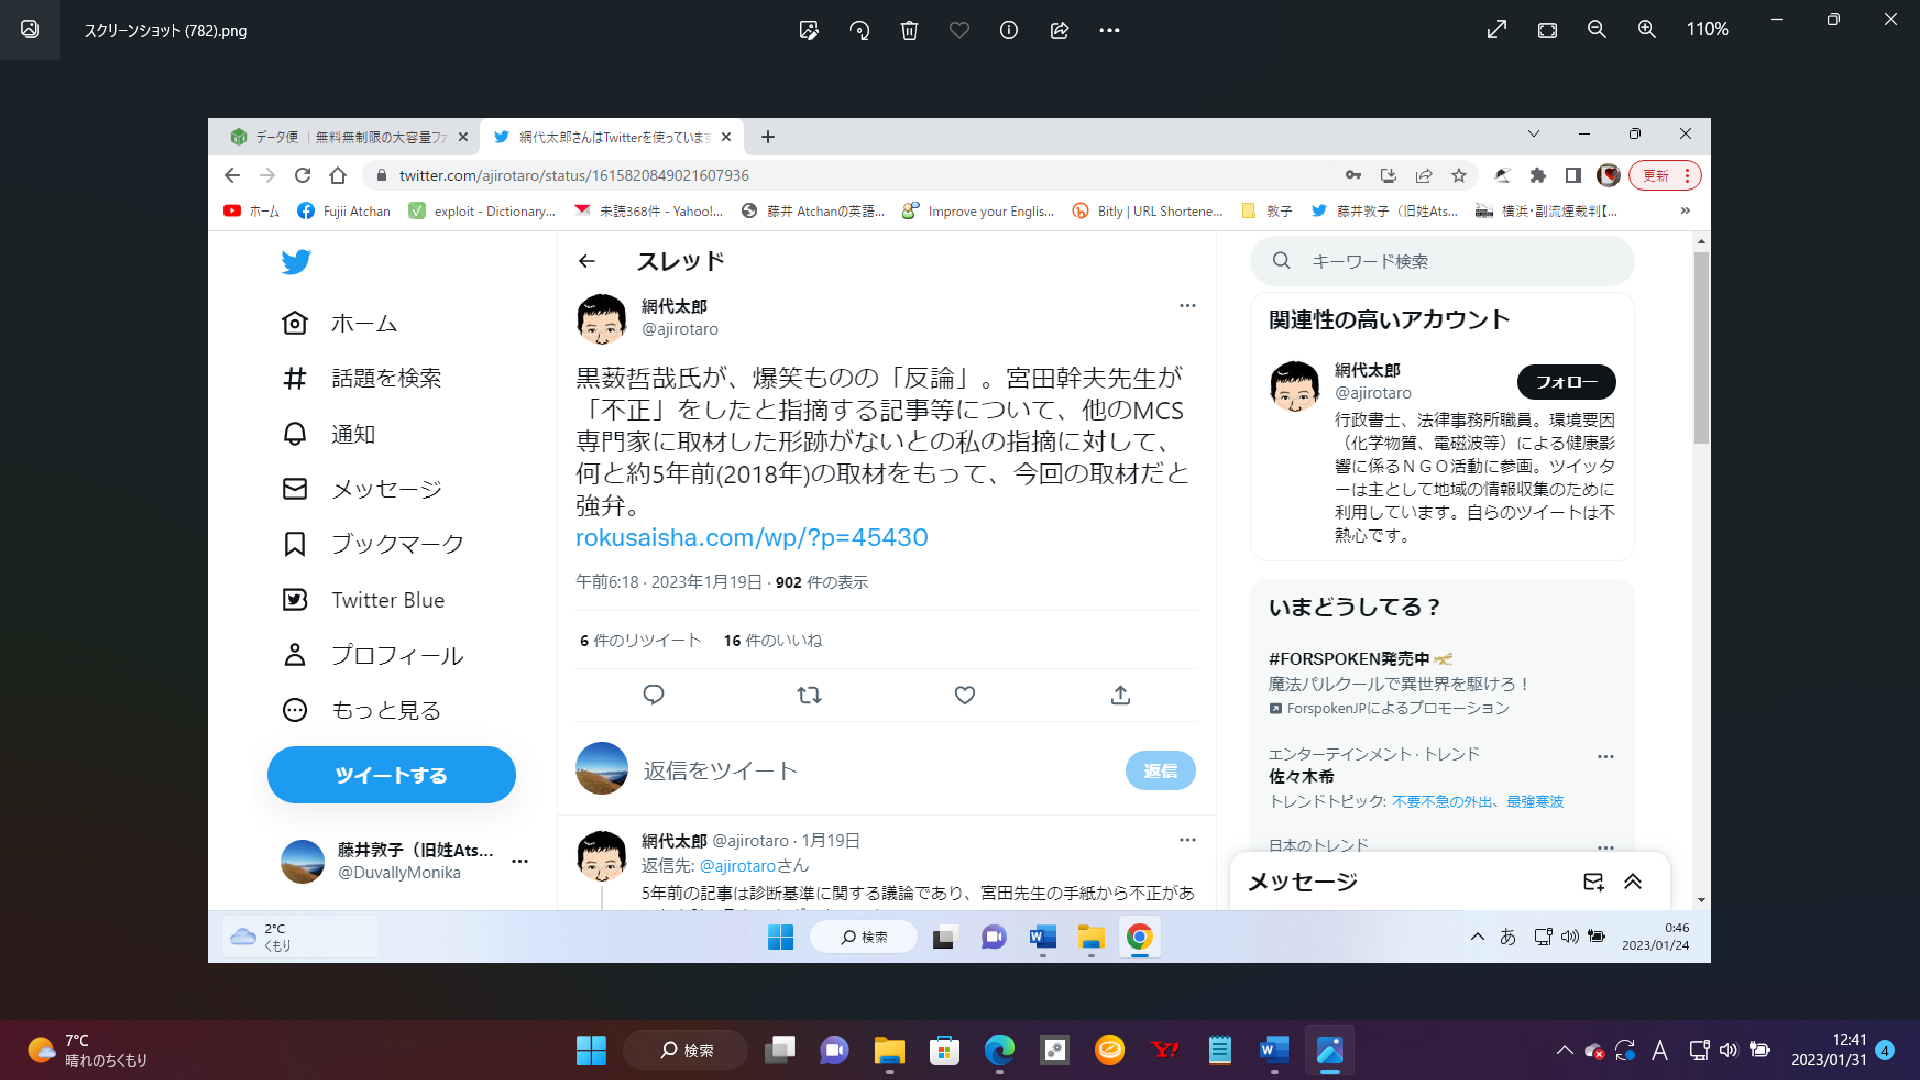The image size is (1920, 1080).
Task: Toggle IME input mode 'A' in system tray
Action: (1660, 1050)
